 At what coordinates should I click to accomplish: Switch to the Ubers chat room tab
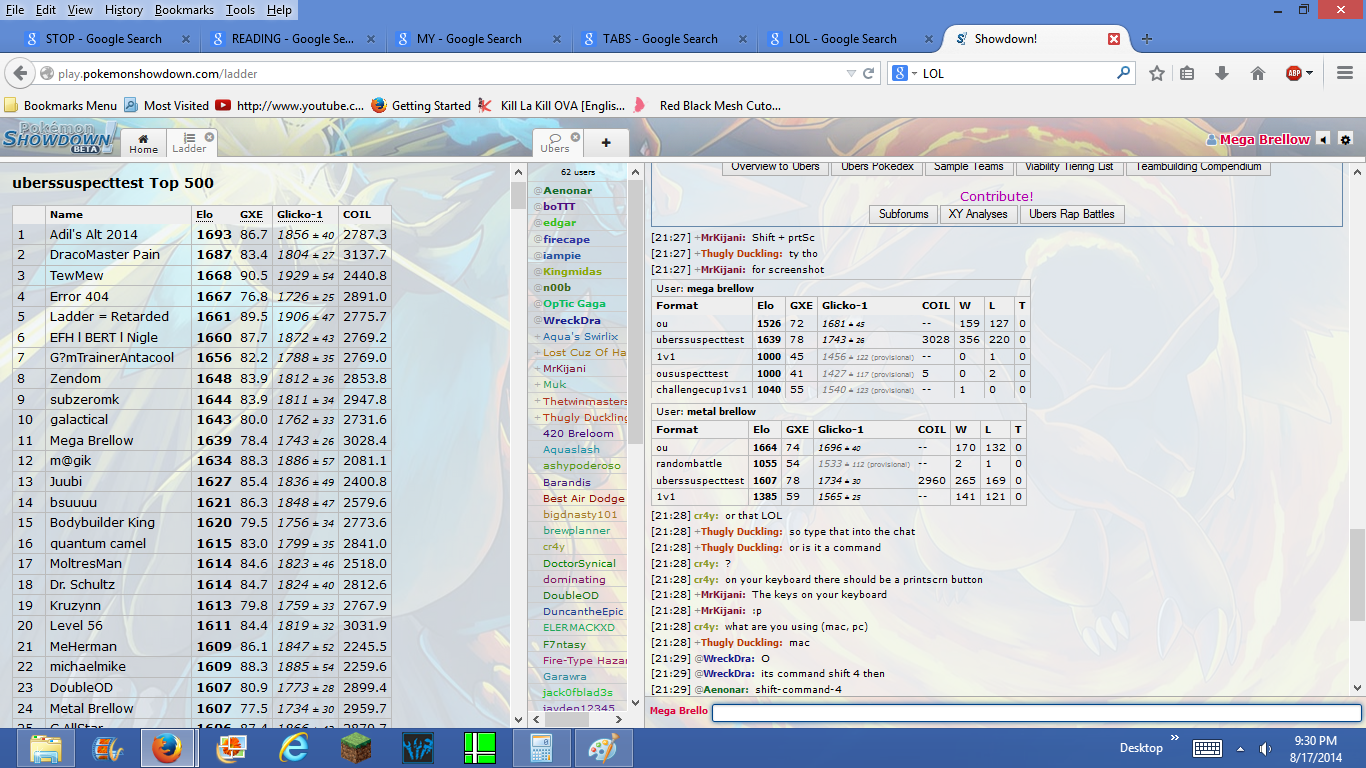pyautogui.click(x=555, y=144)
